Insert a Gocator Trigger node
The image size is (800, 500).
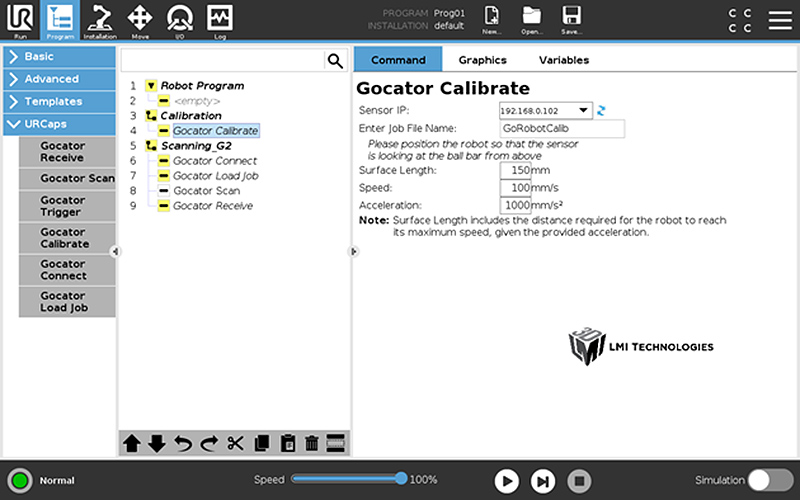[x=67, y=206]
